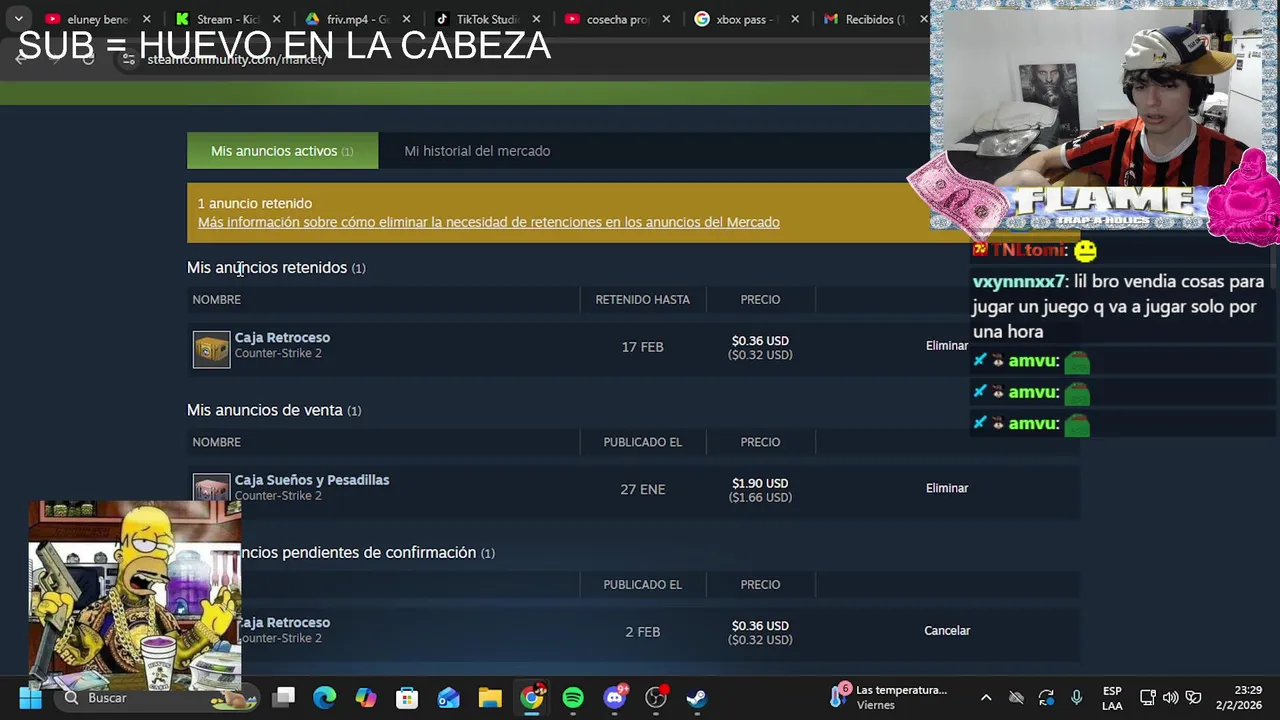Close the 'cosecha' tab
This screenshot has height=720, width=1280.
coord(666,19)
